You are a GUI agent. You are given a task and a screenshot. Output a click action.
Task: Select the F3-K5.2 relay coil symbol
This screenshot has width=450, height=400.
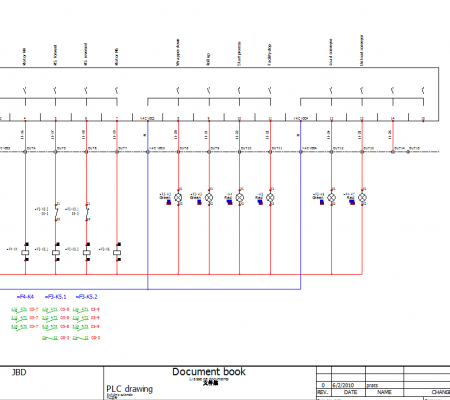click(87, 252)
